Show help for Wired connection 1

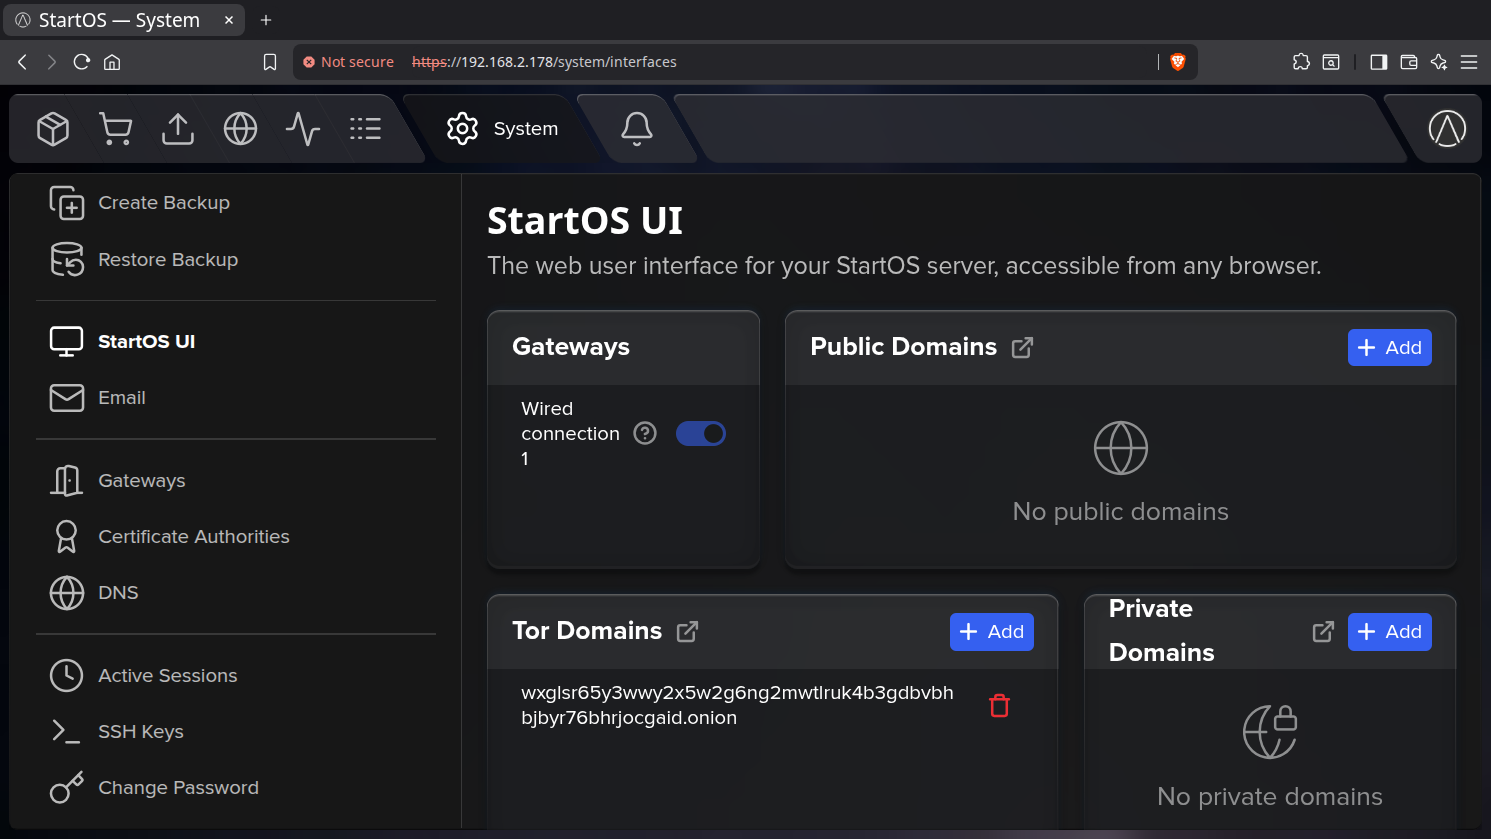[645, 433]
